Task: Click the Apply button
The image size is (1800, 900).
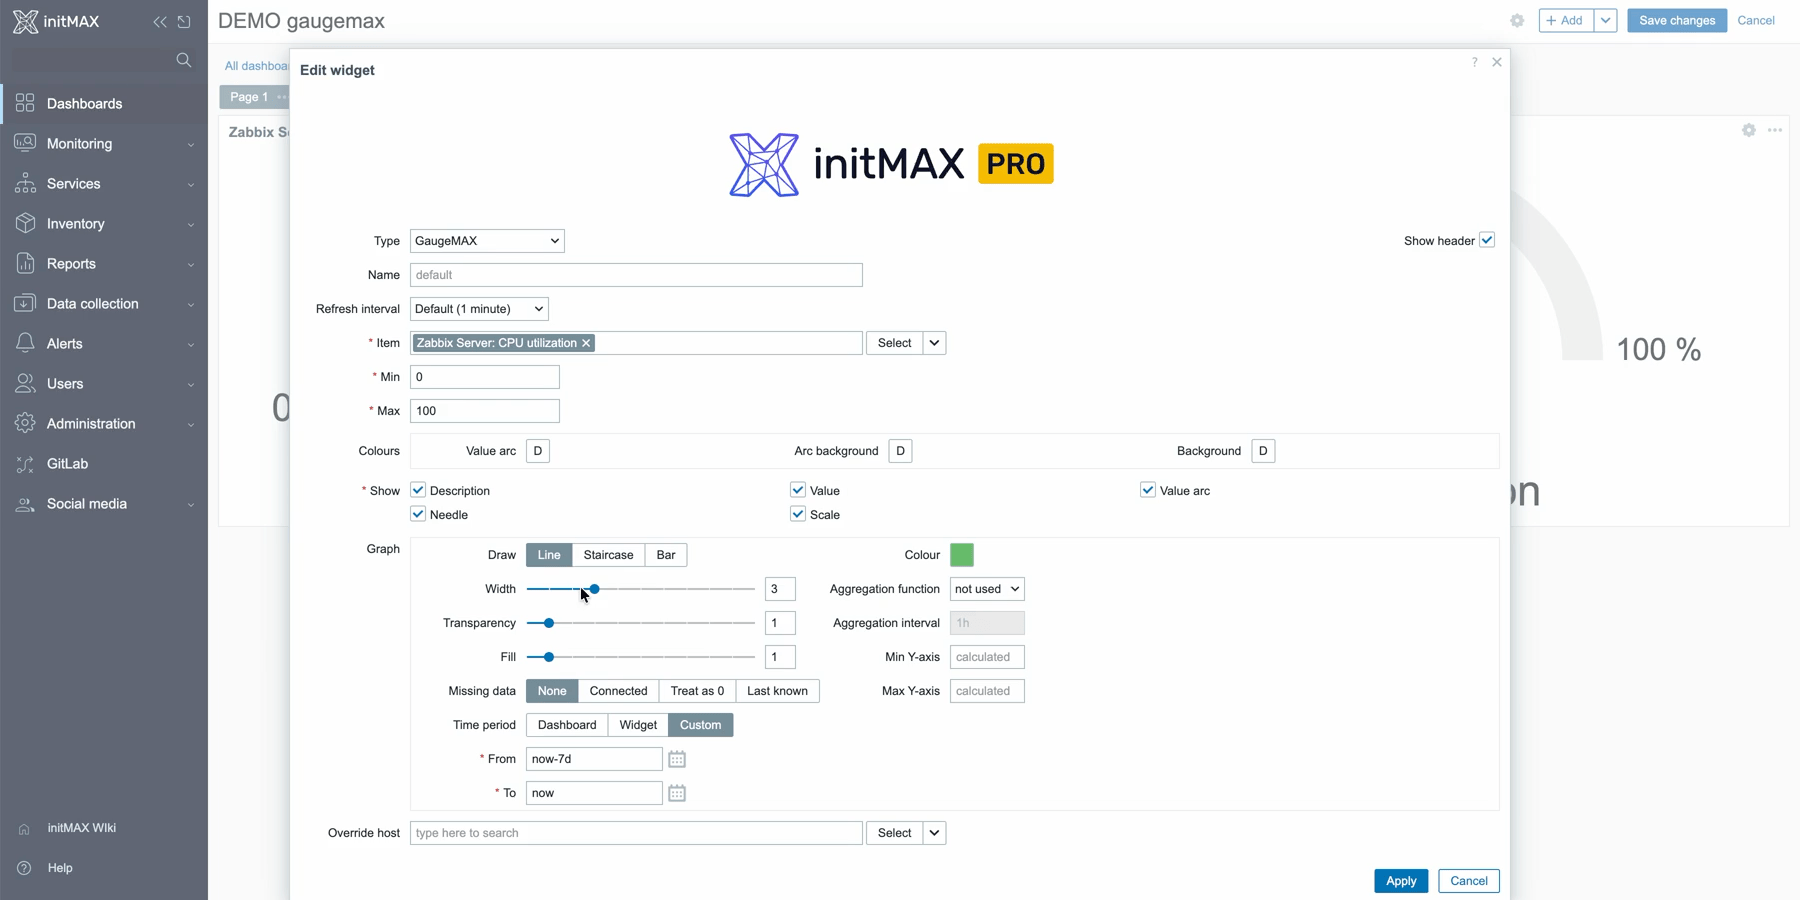Action: (1400, 881)
